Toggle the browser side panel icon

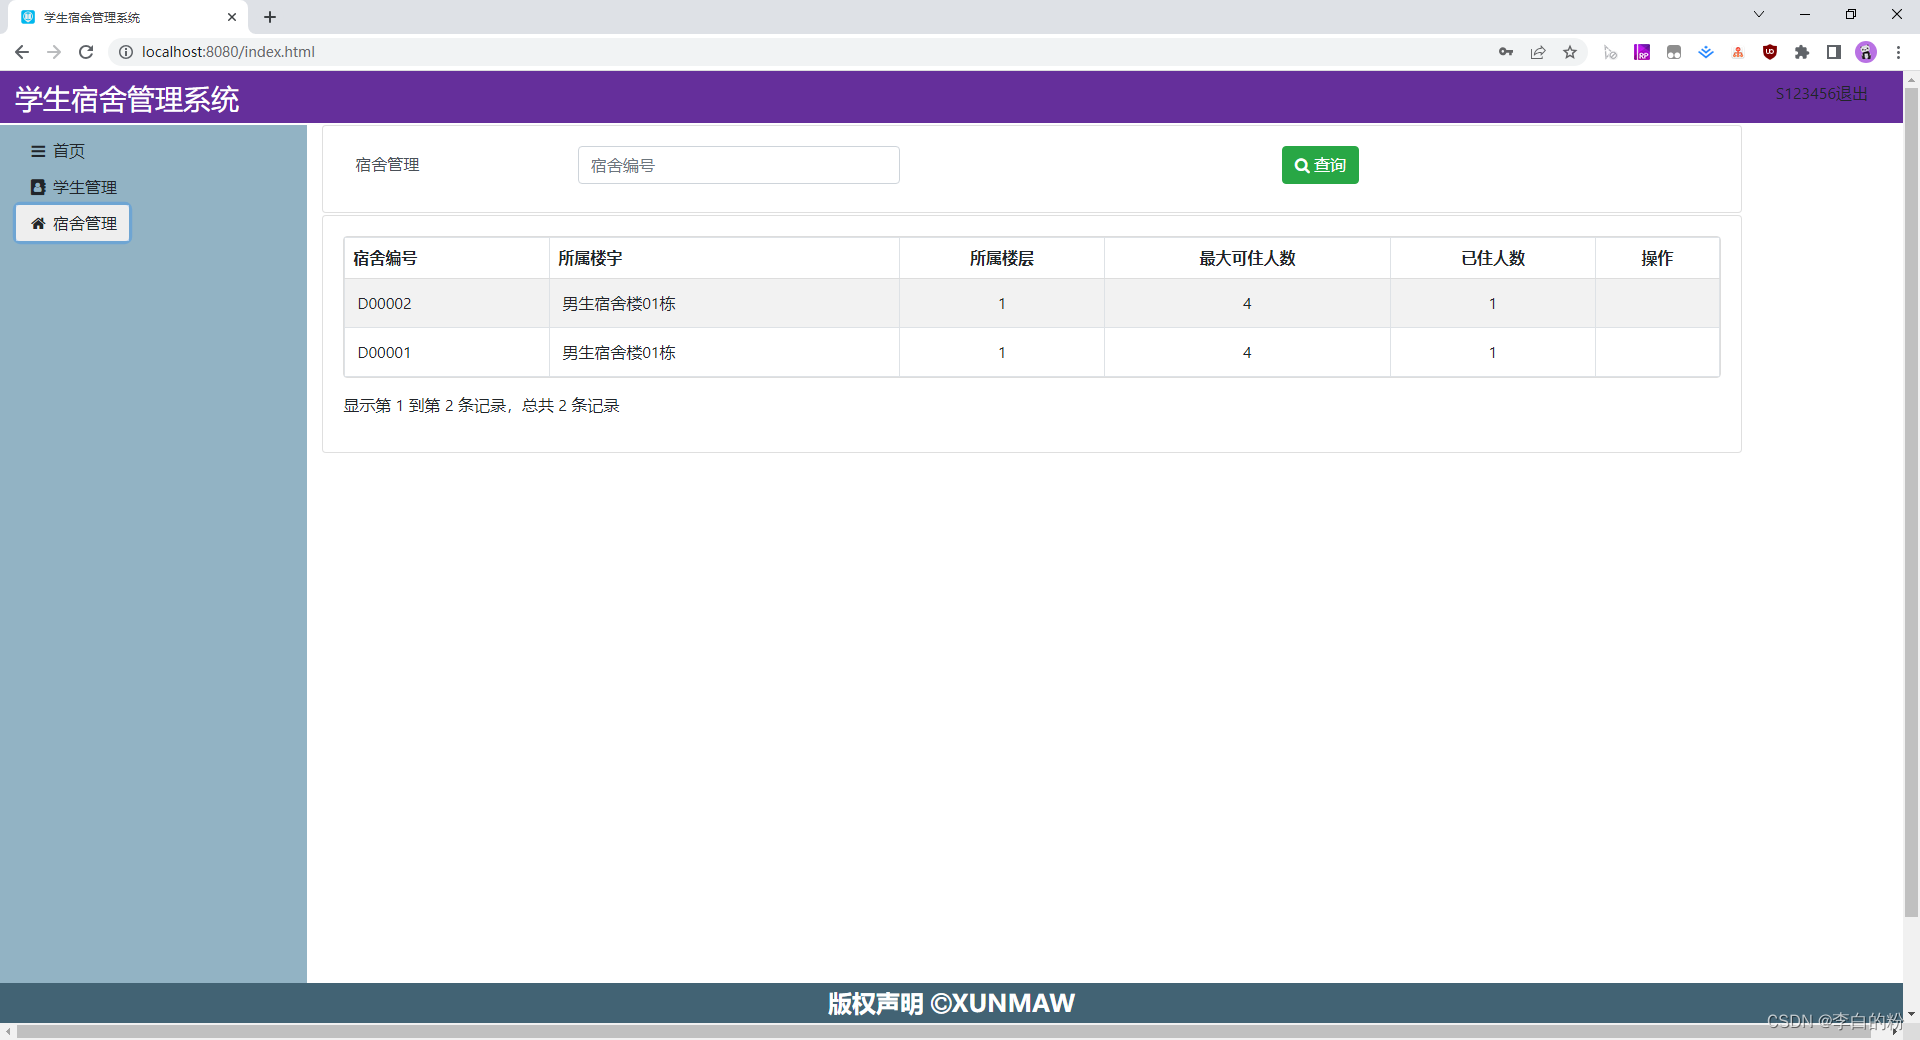click(1834, 52)
